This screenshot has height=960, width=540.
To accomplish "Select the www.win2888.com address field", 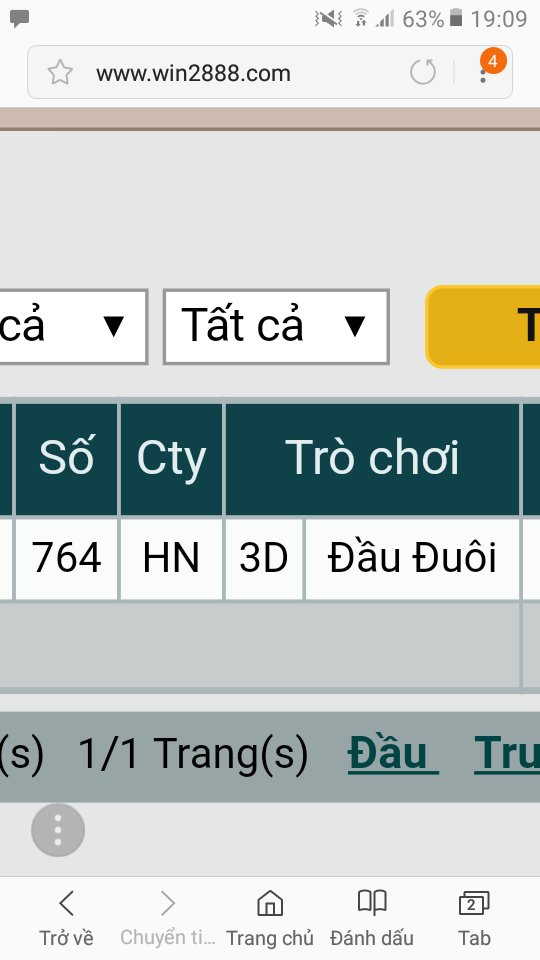I will point(193,73).
